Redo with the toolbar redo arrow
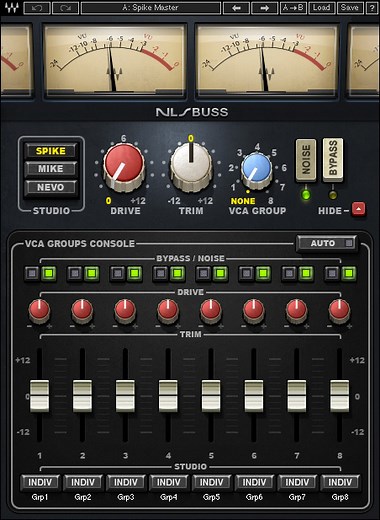The height and width of the screenshot is (520, 380). 66,8
